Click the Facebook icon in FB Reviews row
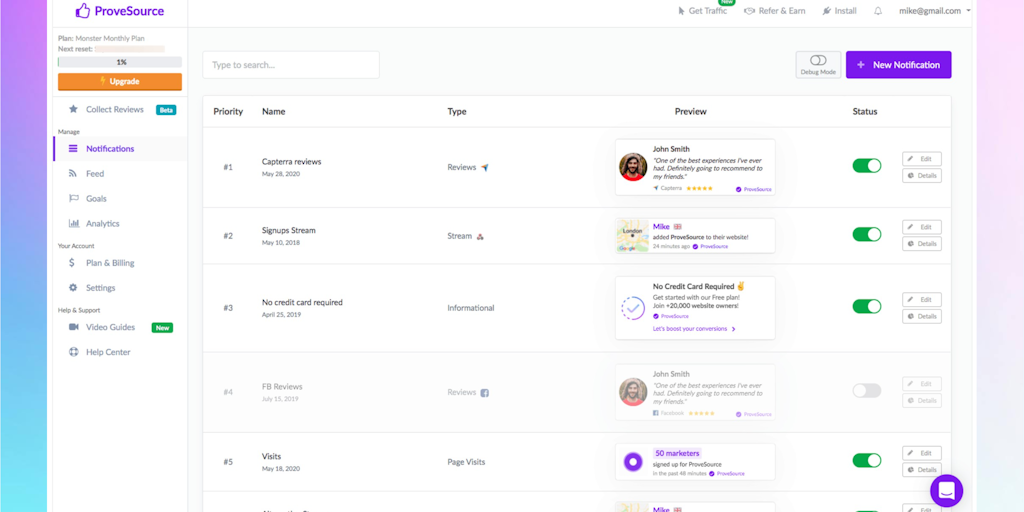 [485, 392]
